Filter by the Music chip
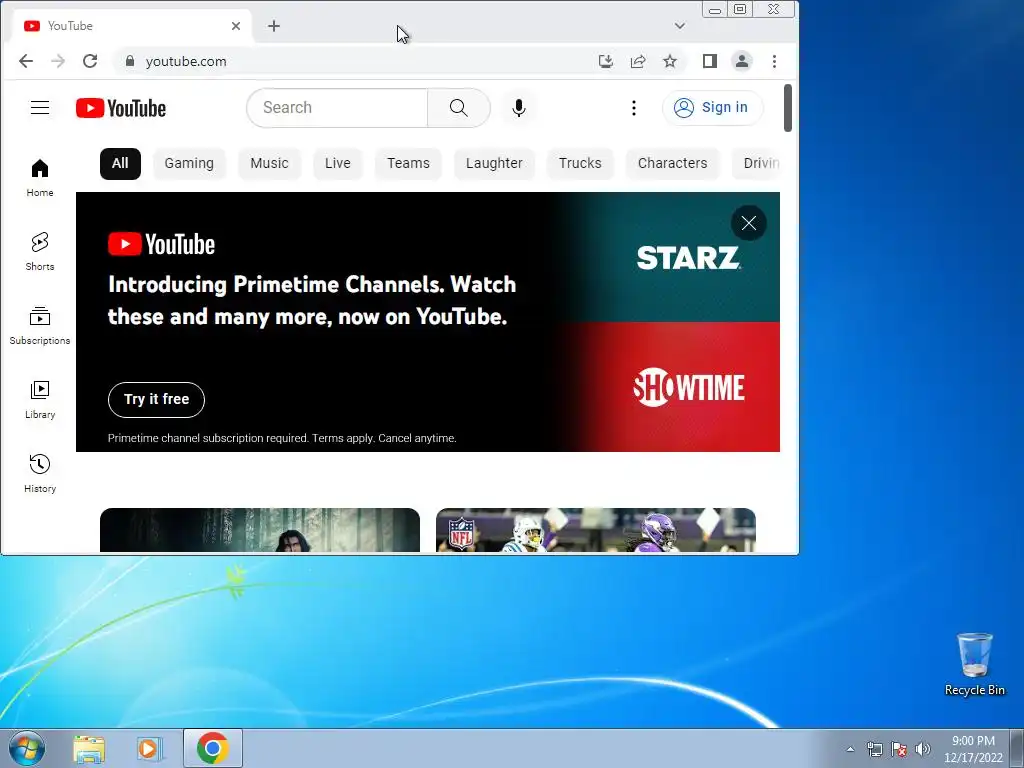 pyautogui.click(x=269, y=163)
